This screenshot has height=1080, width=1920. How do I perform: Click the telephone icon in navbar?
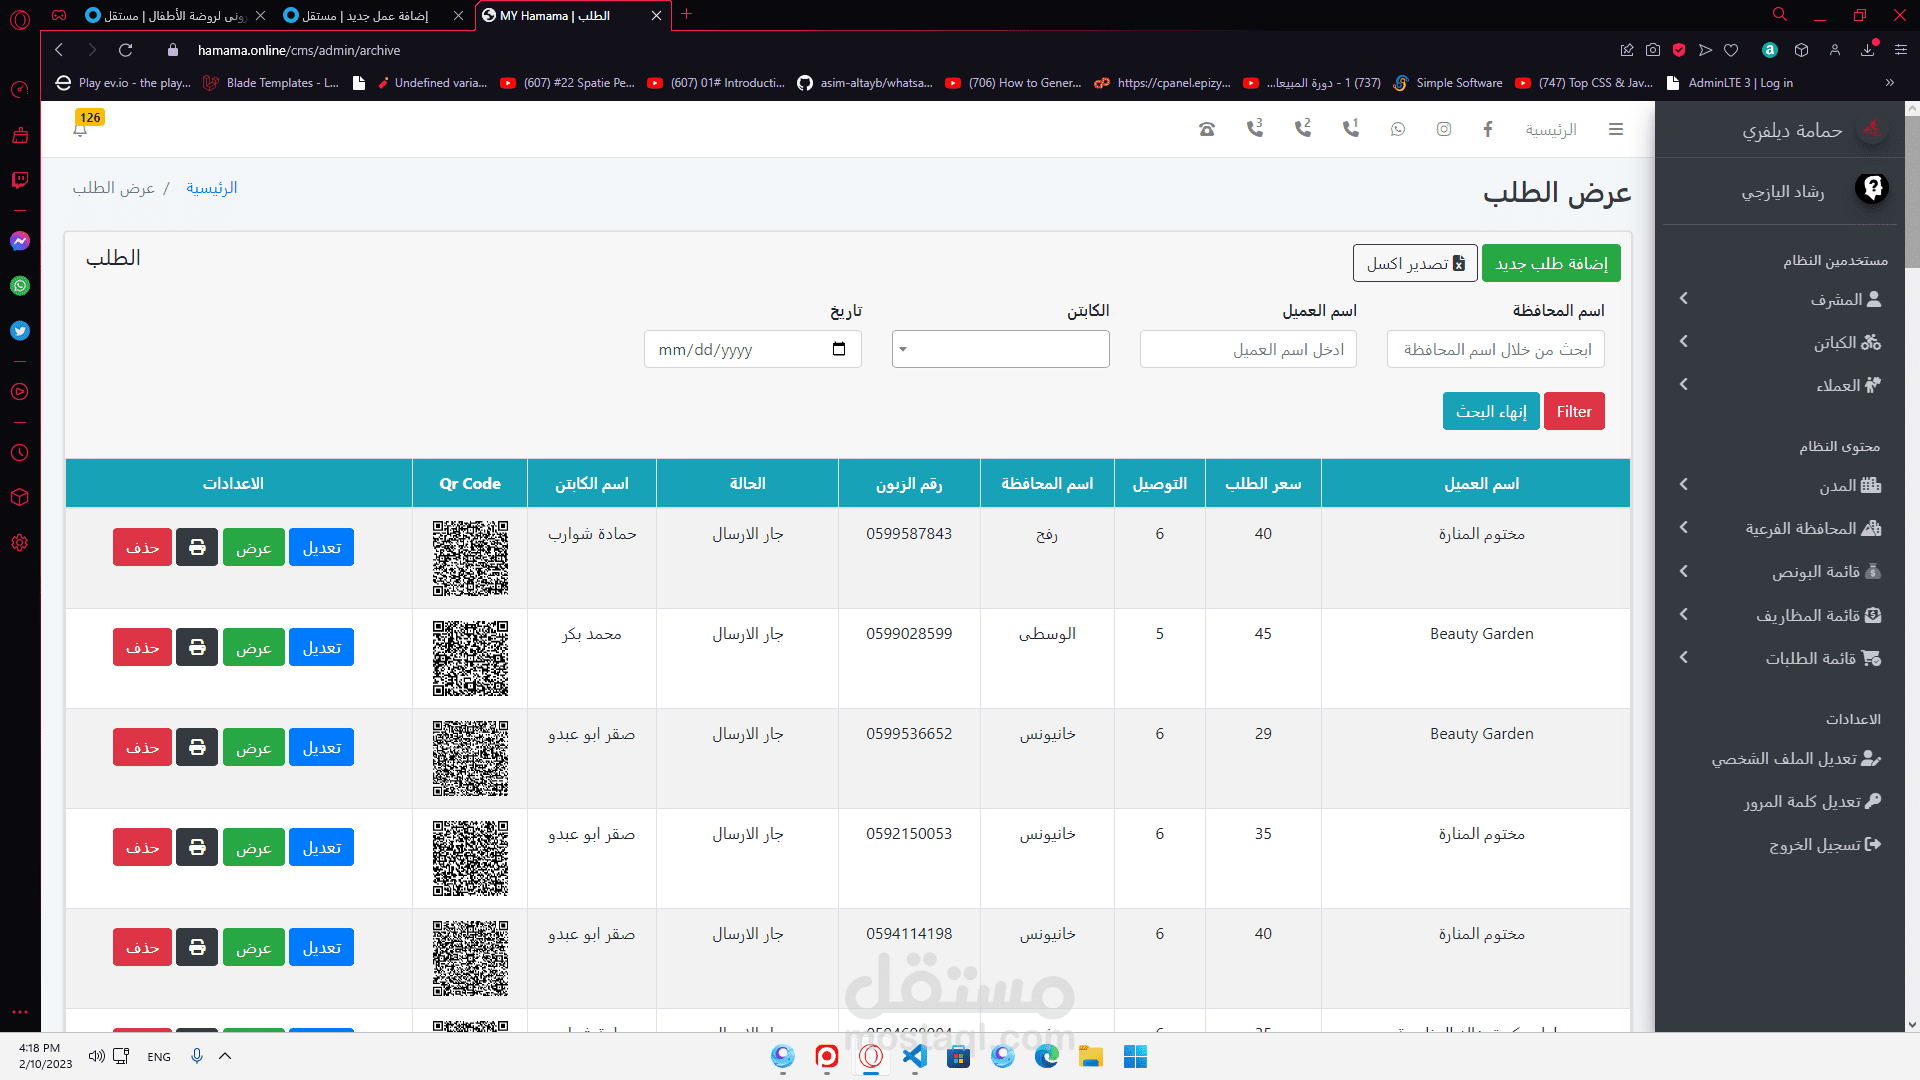(x=1207, y=129)
